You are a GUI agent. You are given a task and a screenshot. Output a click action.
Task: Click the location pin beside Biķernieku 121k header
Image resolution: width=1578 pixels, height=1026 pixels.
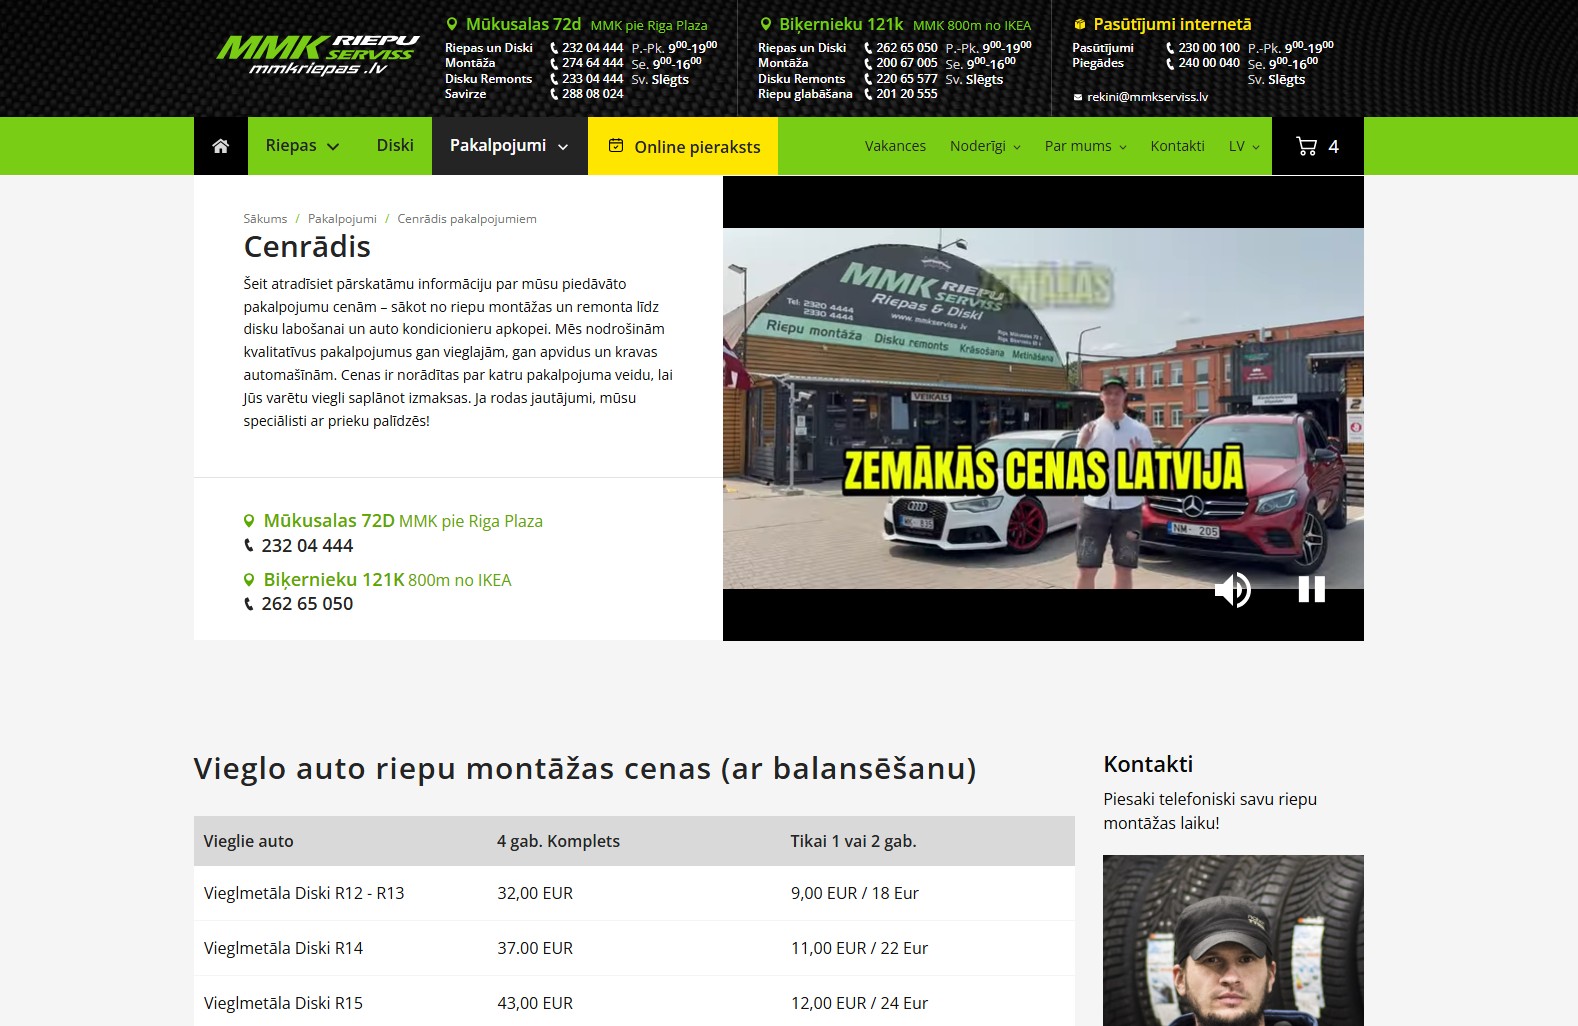coord(766,24)
